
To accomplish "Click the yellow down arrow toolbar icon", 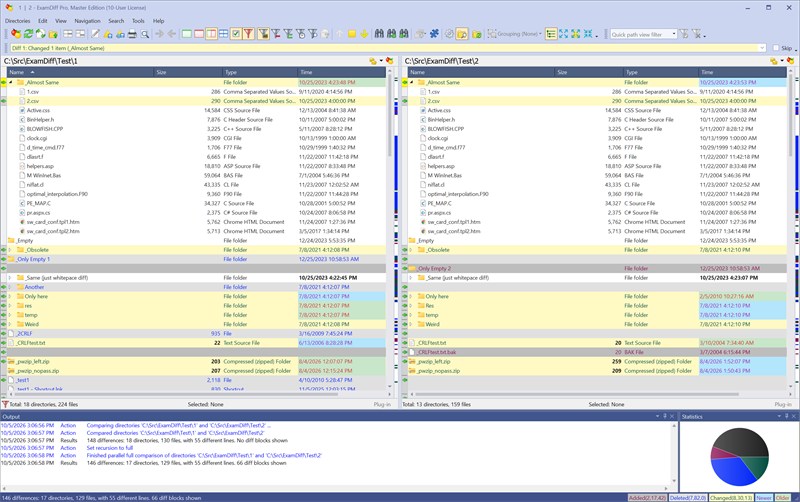I will (364, 34).
